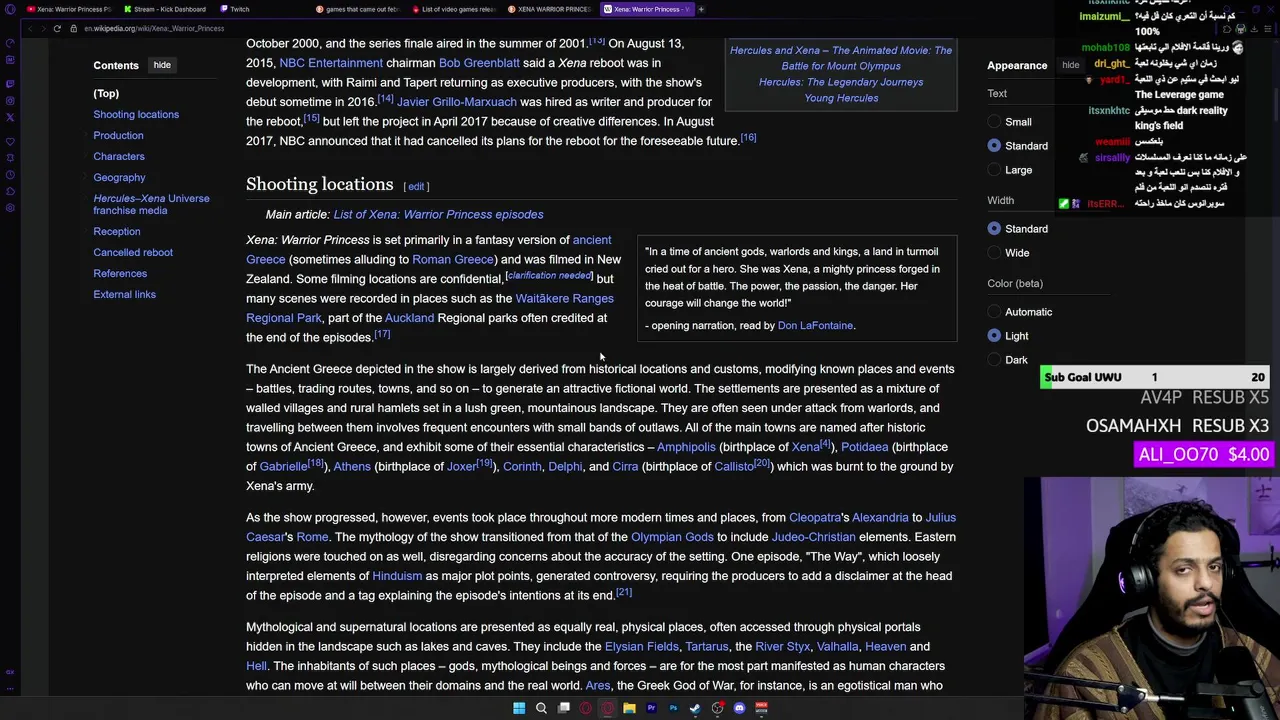Open history clock icon in sidebar

tap(10, 174)
